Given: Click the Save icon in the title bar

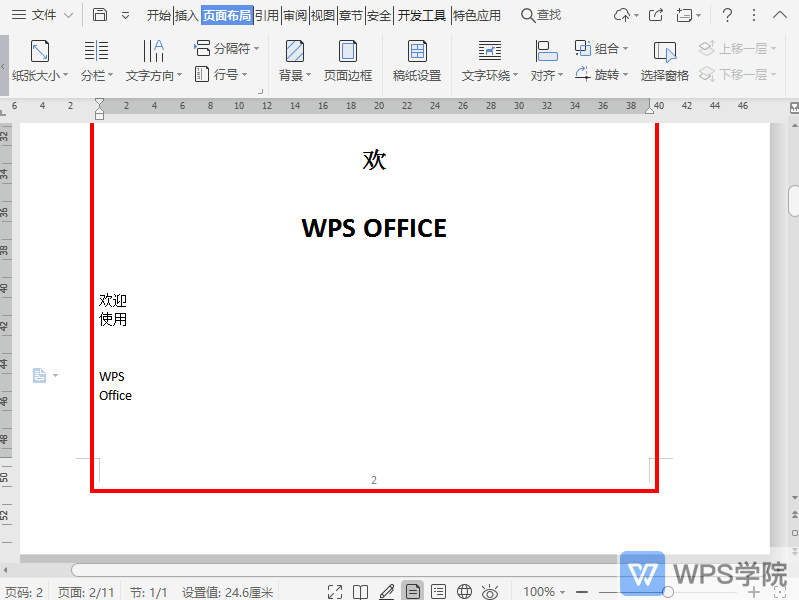Looking at the screenshot, I should click(x=100, y=15).
